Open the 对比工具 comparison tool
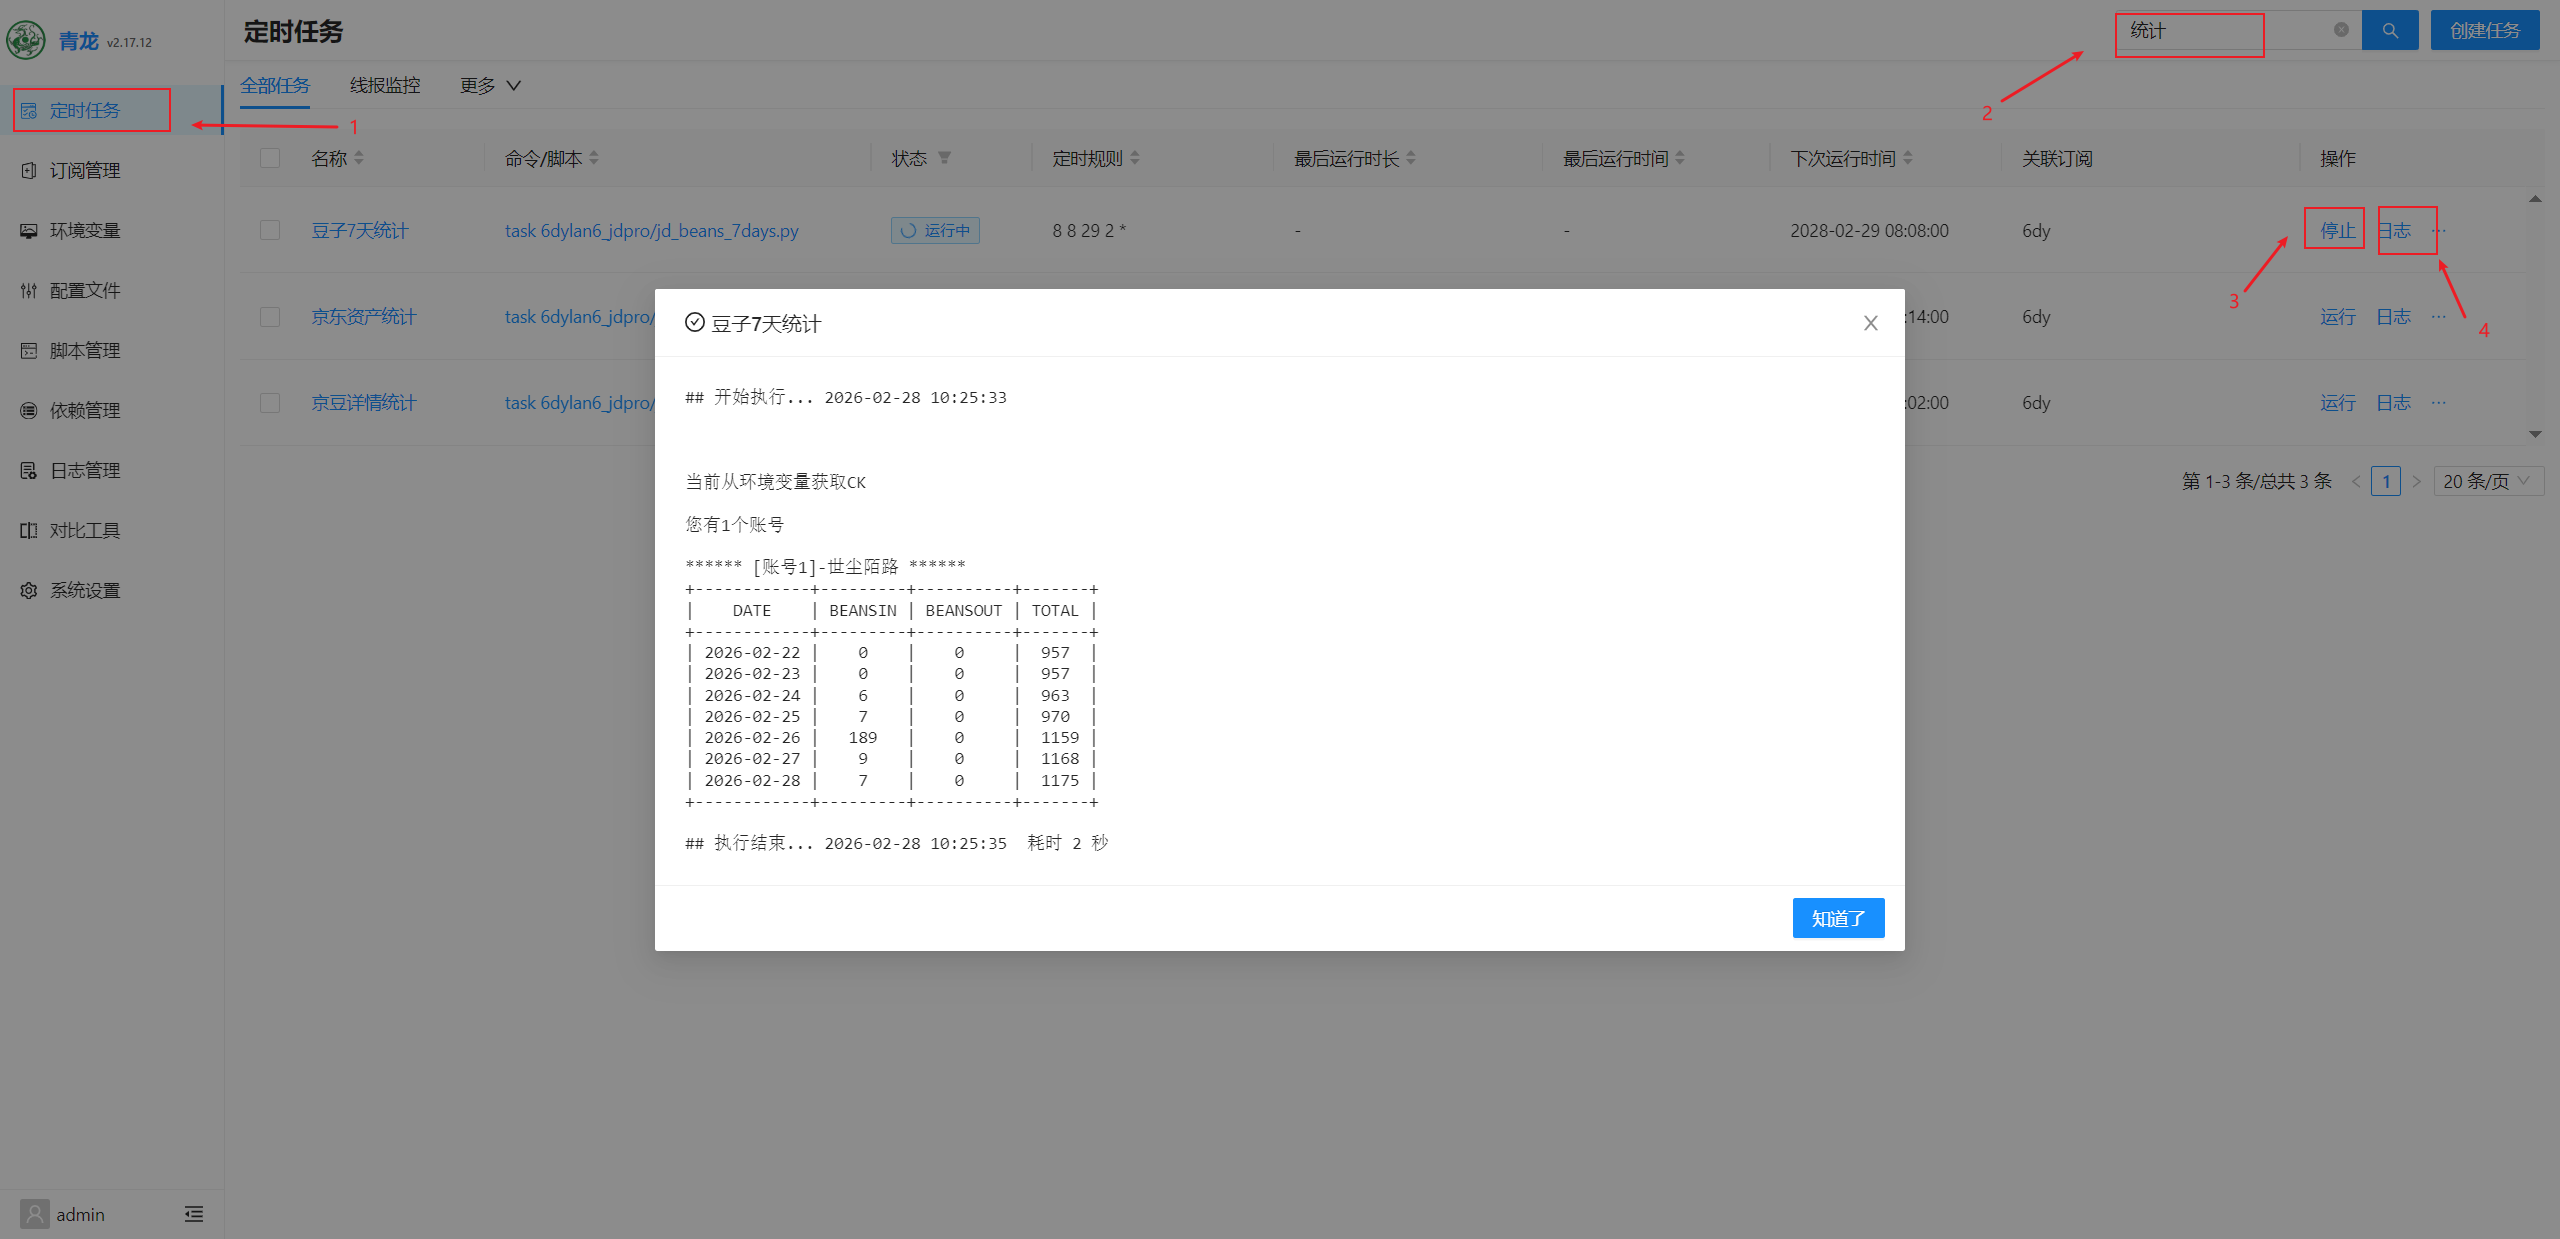Image resolution: width=2560 pixels, height=1239 pixels. point(86,529)
